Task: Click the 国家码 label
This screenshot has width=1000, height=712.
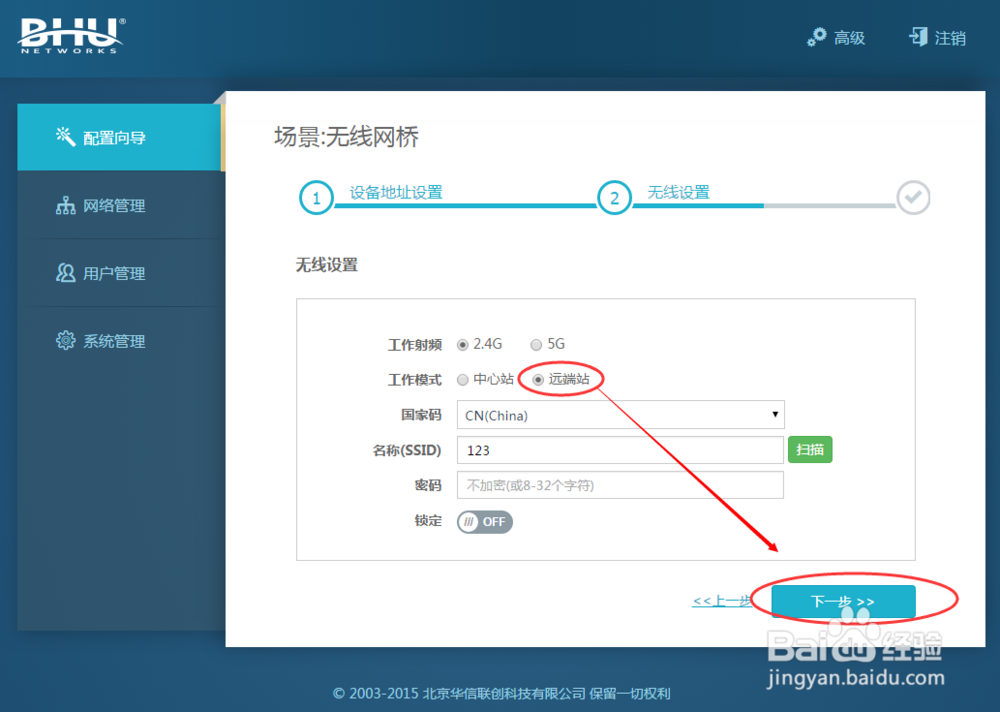Action: 422,415
